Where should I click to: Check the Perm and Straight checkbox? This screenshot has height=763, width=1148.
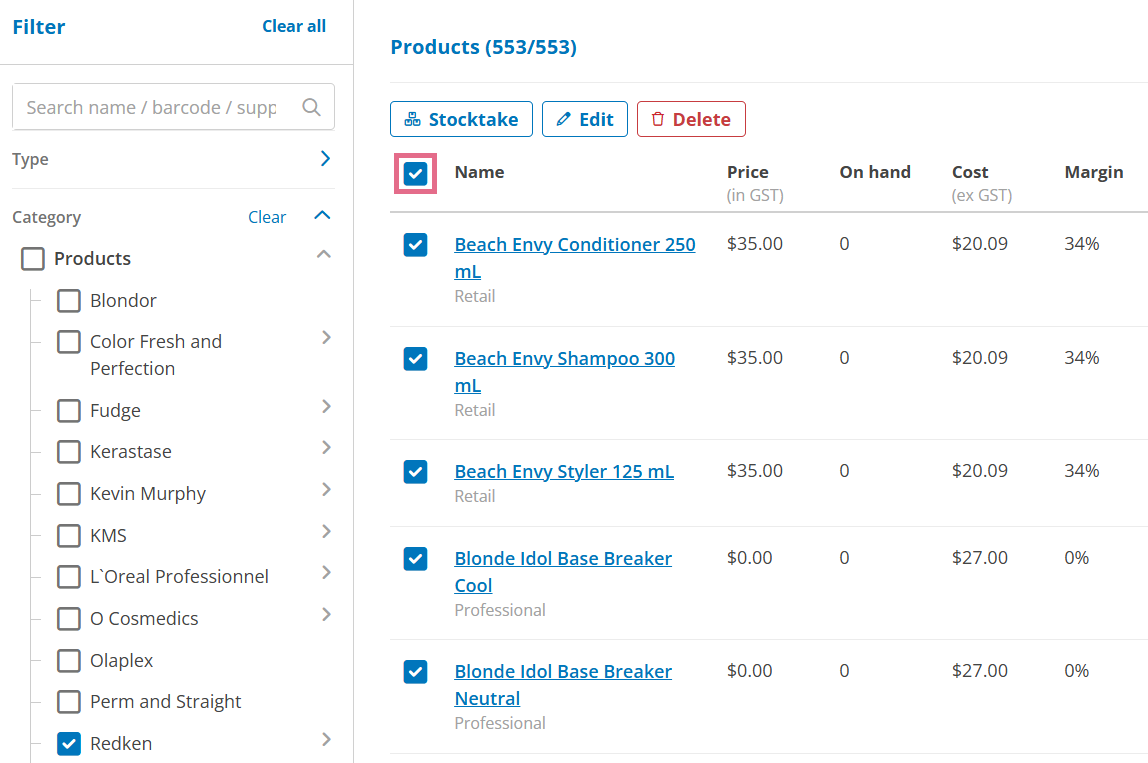[69, 701]
